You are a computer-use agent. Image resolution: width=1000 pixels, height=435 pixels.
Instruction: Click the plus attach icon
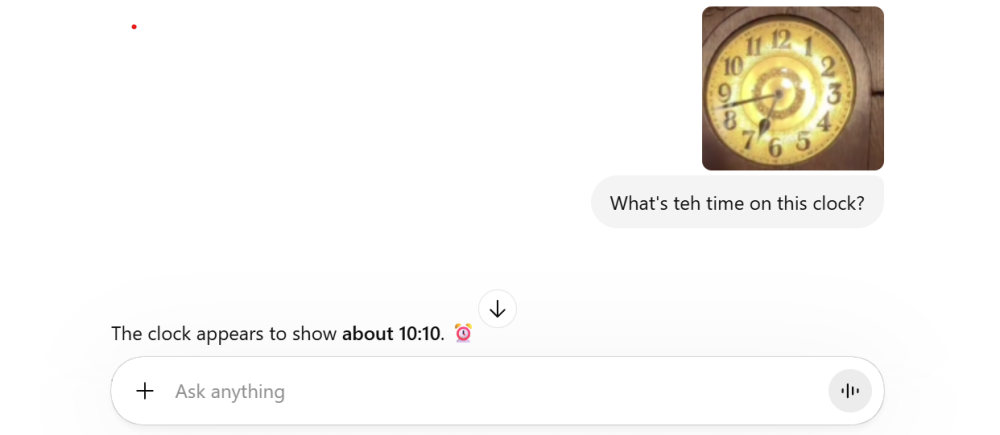point(145,391)
